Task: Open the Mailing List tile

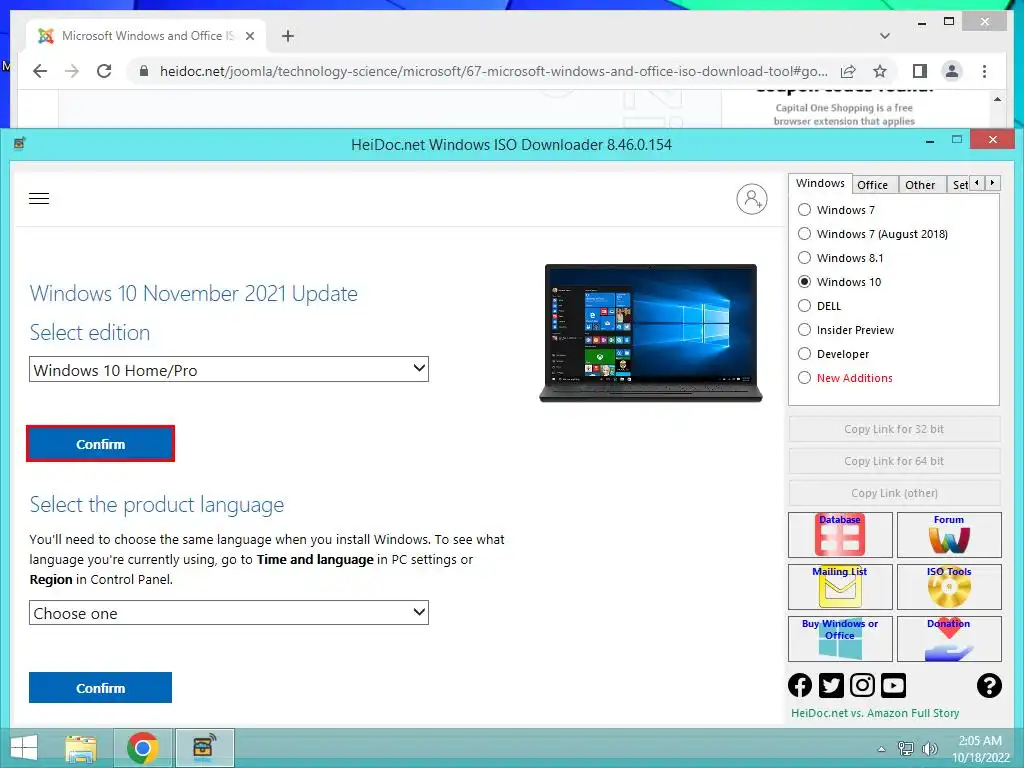Action: click(x=840, y=586)
